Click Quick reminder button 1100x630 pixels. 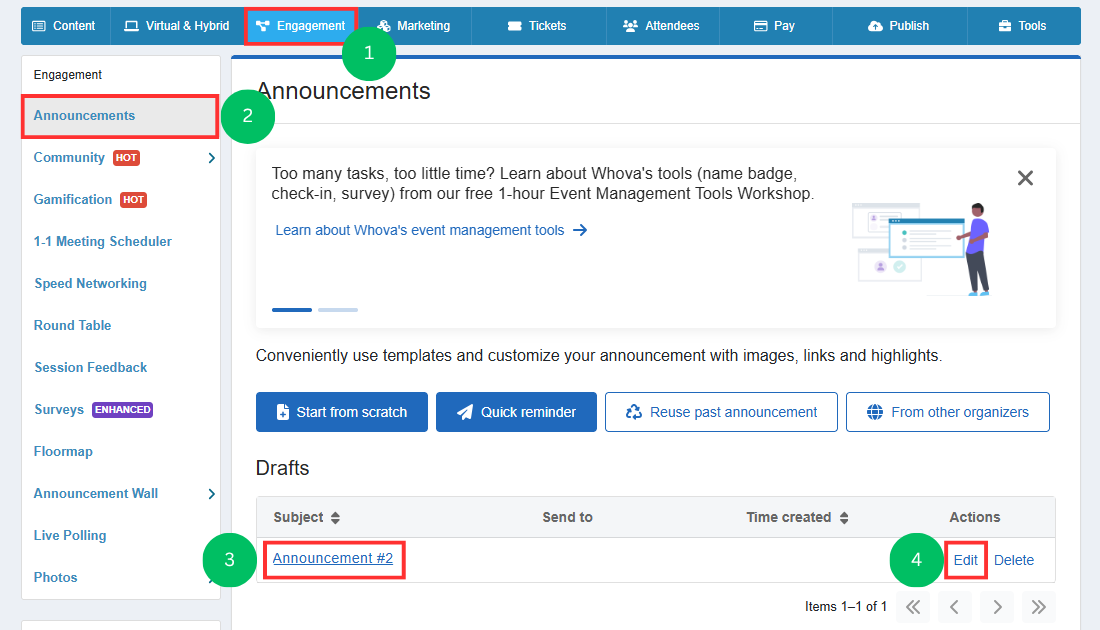coord(516,412)
